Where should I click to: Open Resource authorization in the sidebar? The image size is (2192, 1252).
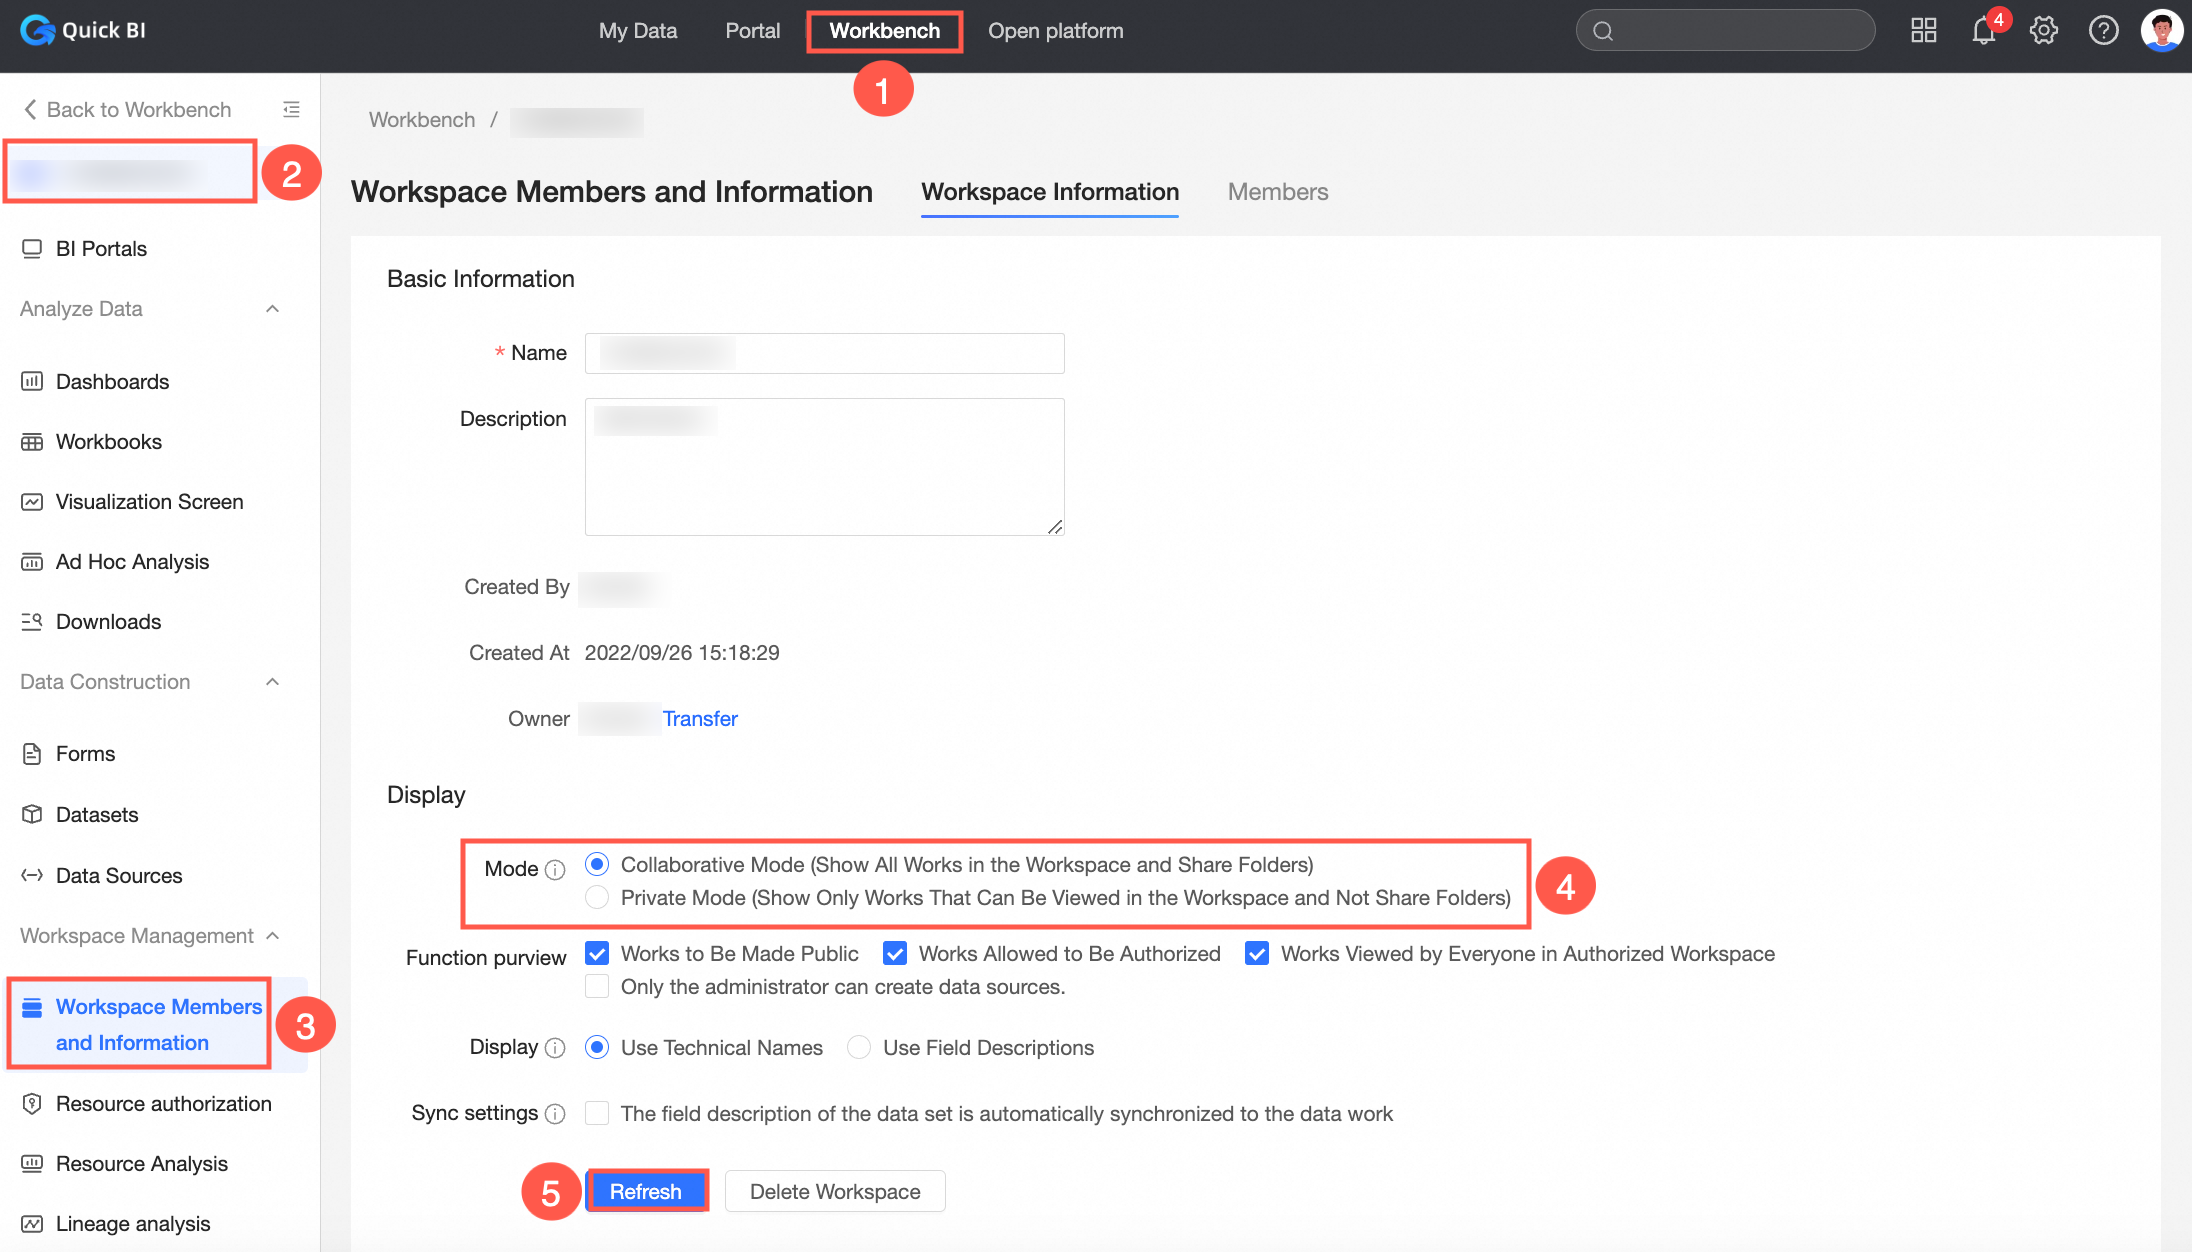163,1103
